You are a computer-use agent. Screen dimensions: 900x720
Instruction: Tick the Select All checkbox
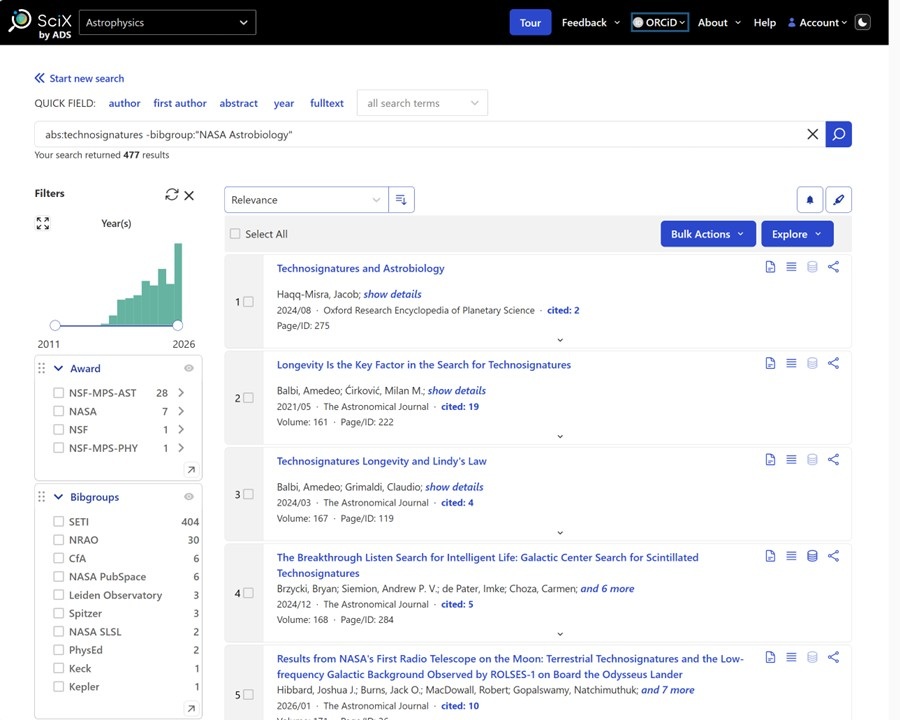click(235, 234)
